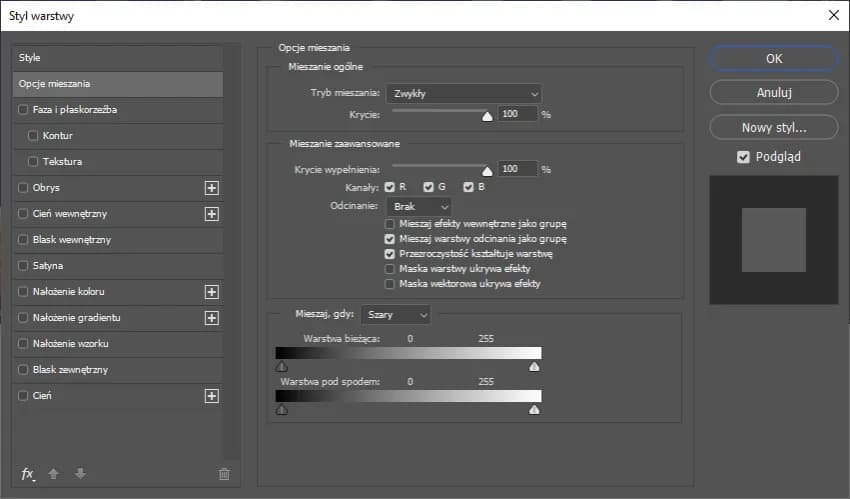The image size is (850, 499).
Task: Open the Mieszaj, gdy dropdown showing Szary
Action: 395,315
